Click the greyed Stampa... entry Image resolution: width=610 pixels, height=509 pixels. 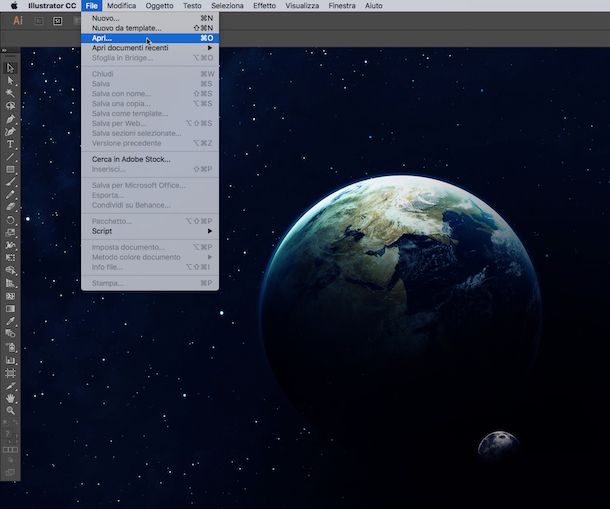click(x=150, y=283)
